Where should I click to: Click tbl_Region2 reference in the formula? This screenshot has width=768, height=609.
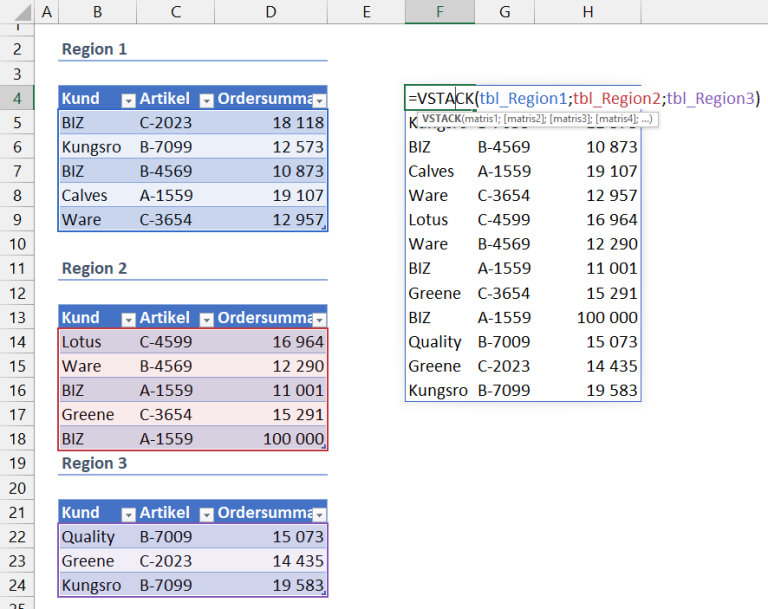click(x=617, y=98)
